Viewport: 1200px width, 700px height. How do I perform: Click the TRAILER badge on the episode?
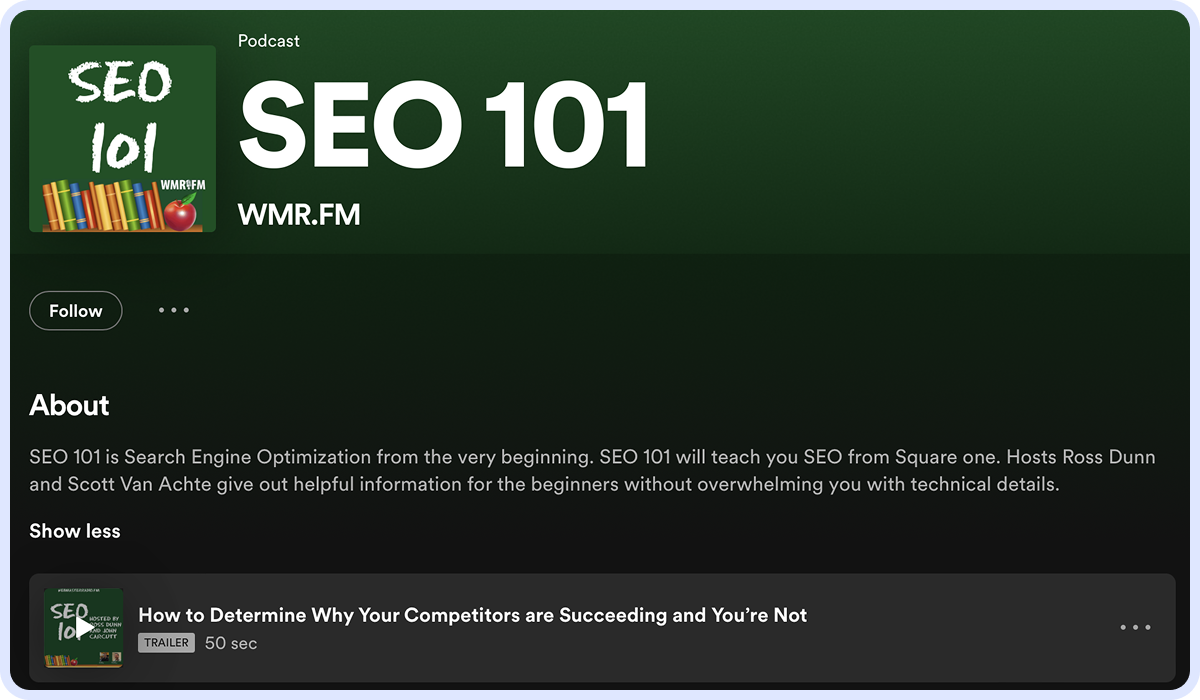(x=166, y=643)
